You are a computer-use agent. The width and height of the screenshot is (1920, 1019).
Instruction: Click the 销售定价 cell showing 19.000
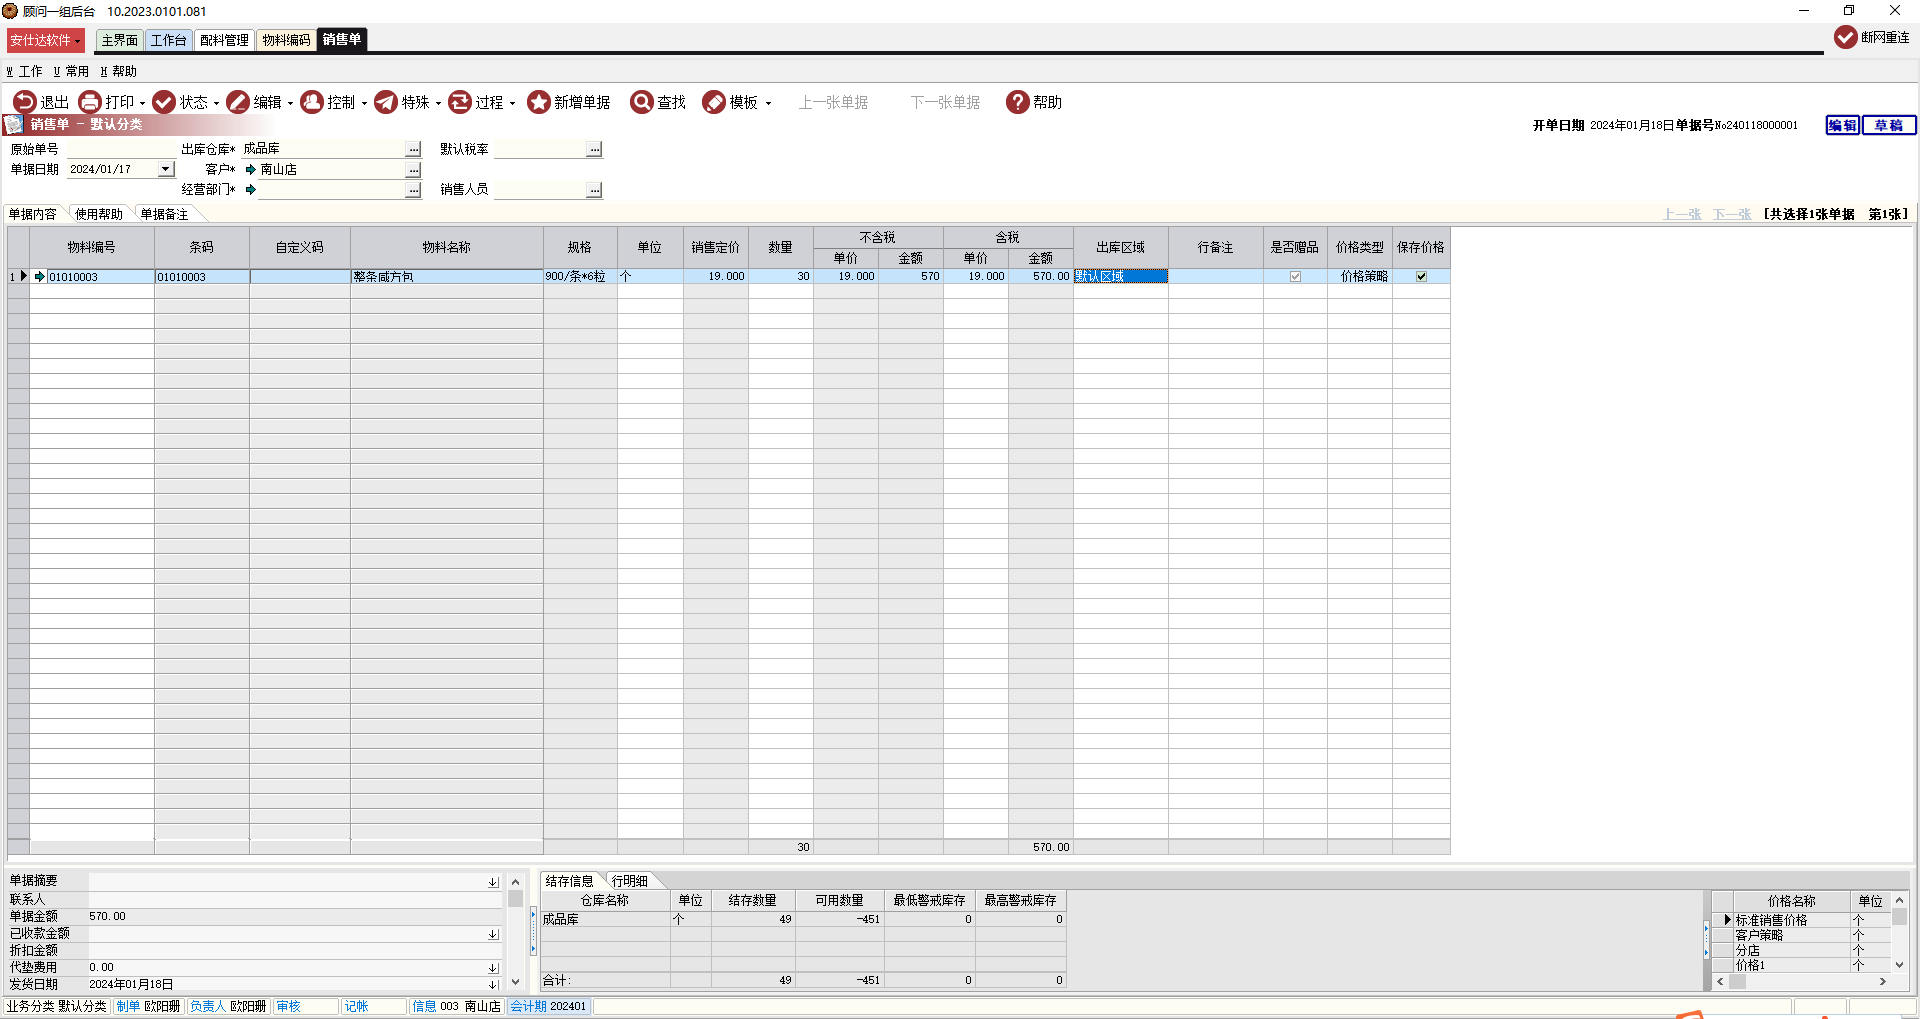pyautogui.click(x=716, y=277)
